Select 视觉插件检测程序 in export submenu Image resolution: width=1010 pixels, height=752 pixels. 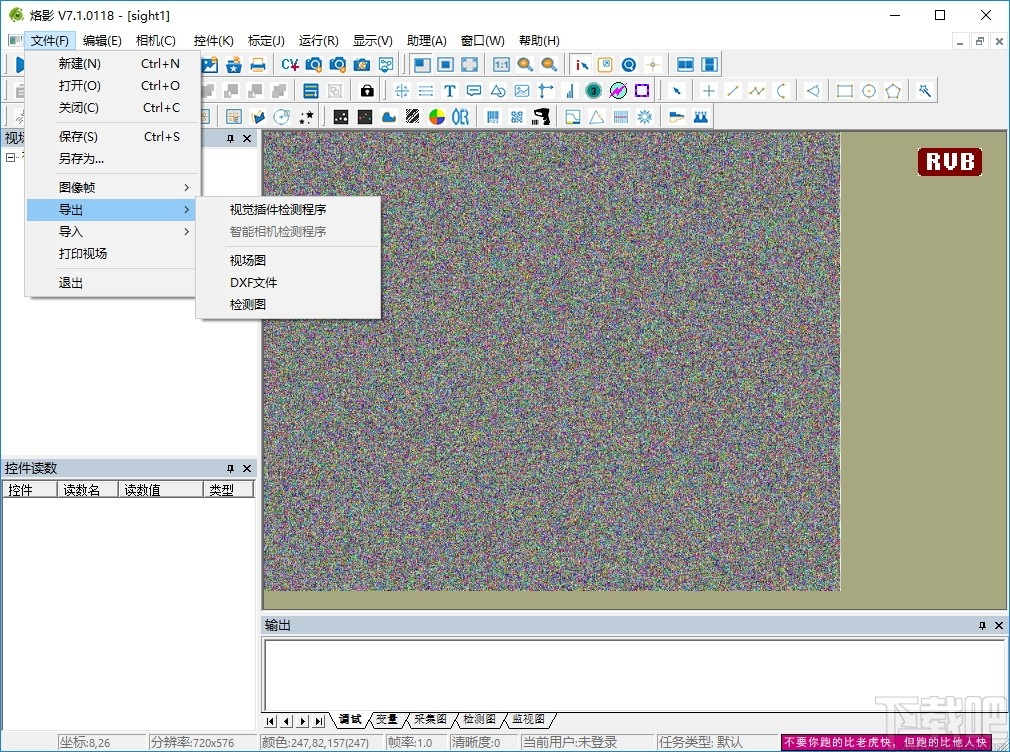pos(288,210)
